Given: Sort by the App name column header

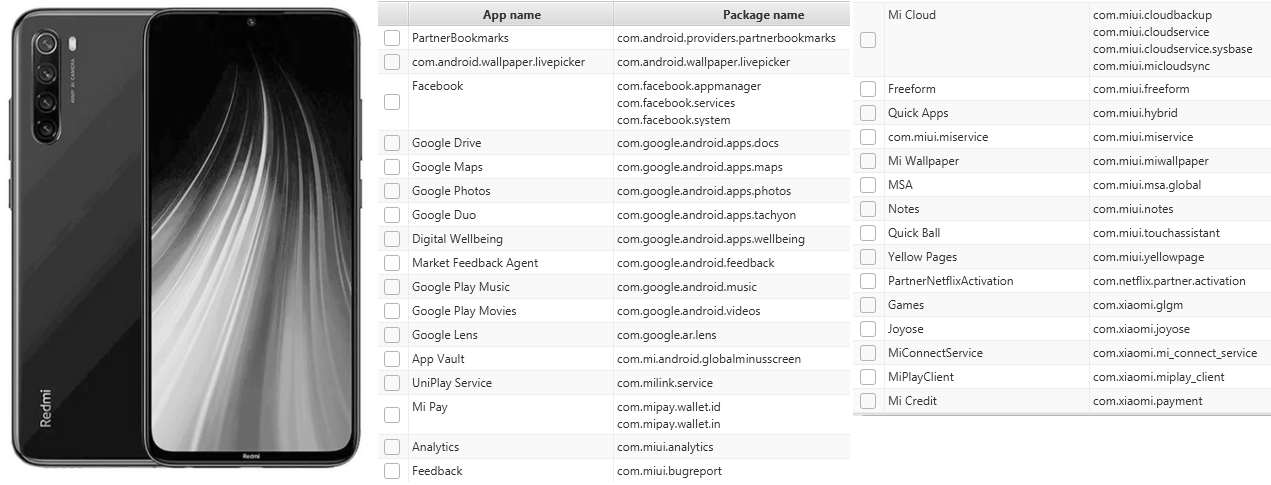Looking at the screenshot, I should click(511, 15).
